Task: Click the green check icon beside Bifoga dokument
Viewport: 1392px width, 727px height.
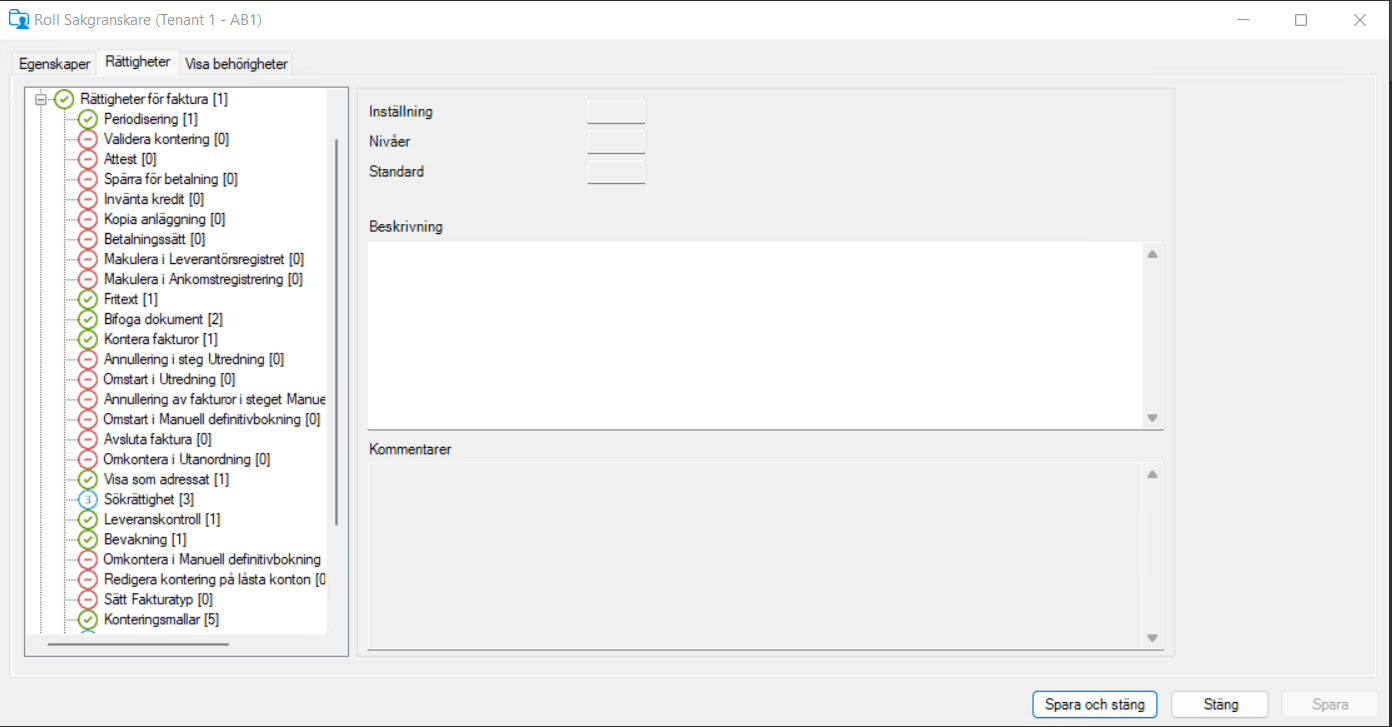Action: pos(88,319)
